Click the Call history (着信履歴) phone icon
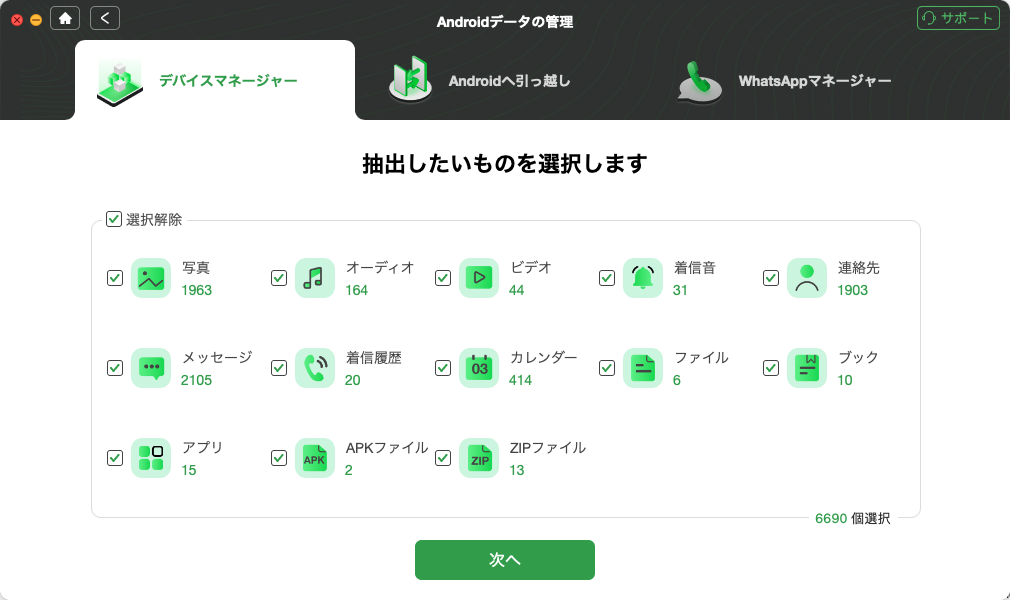 pyautogui.click(x=315, y=368)
